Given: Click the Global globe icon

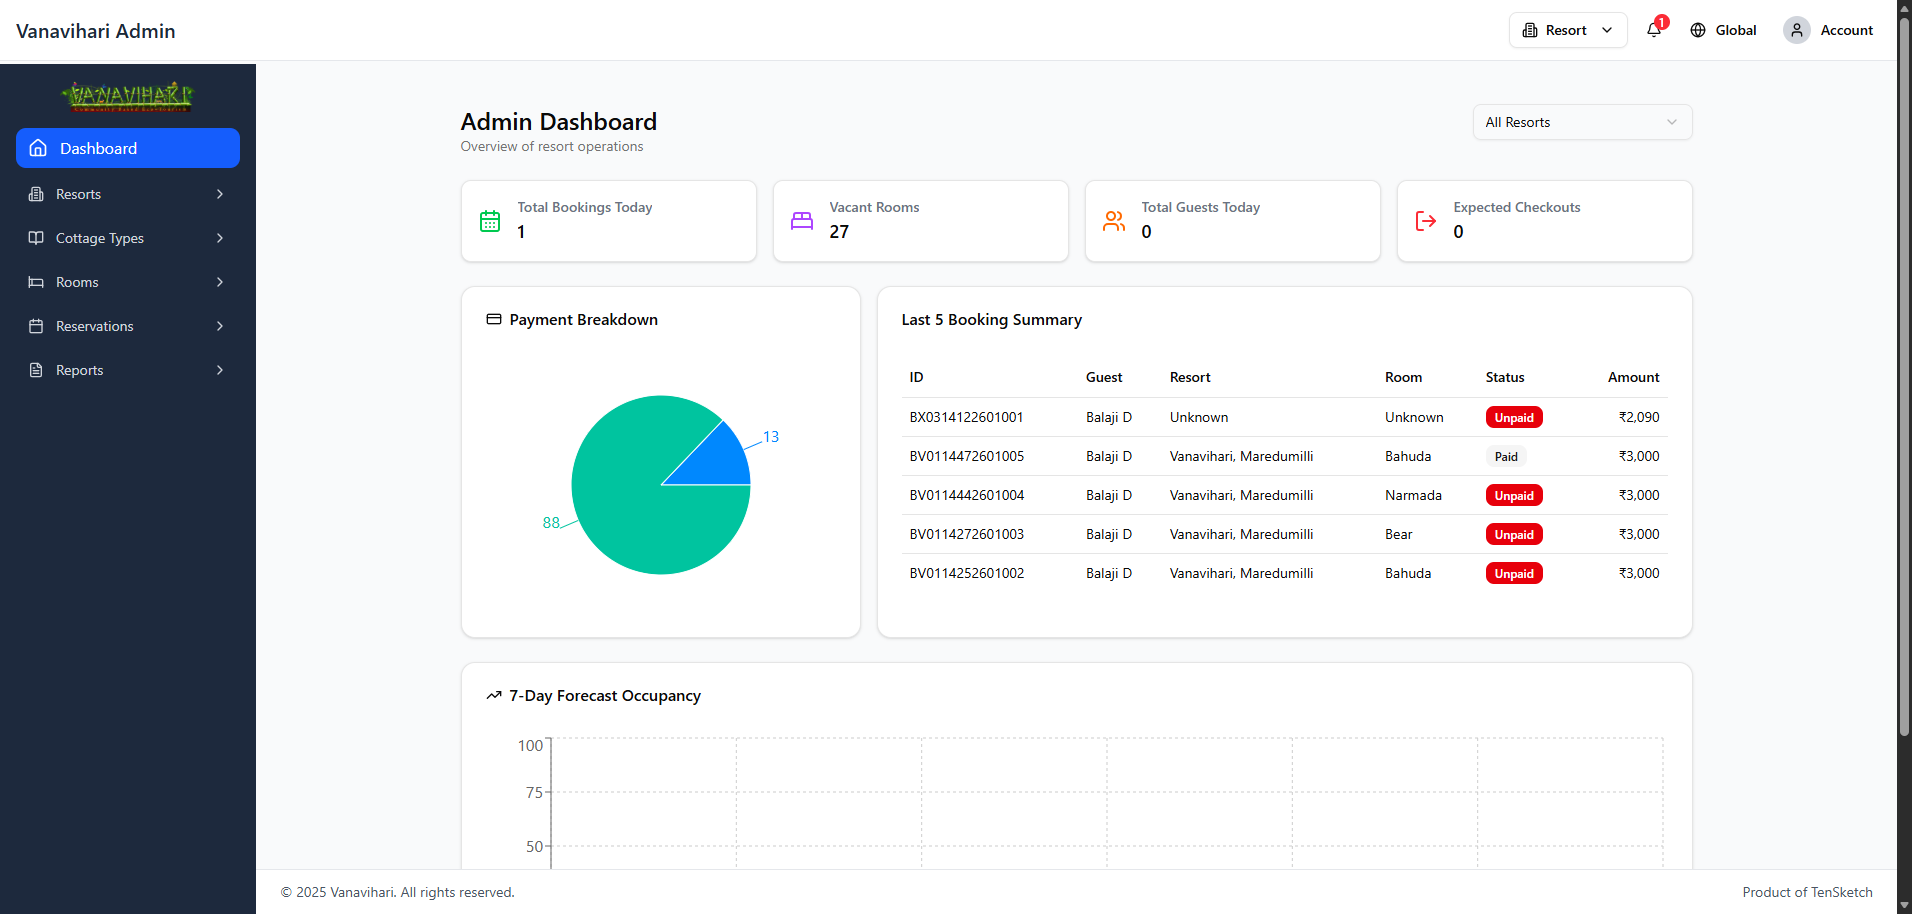Looking at the screenshot, I should 1698,30.
